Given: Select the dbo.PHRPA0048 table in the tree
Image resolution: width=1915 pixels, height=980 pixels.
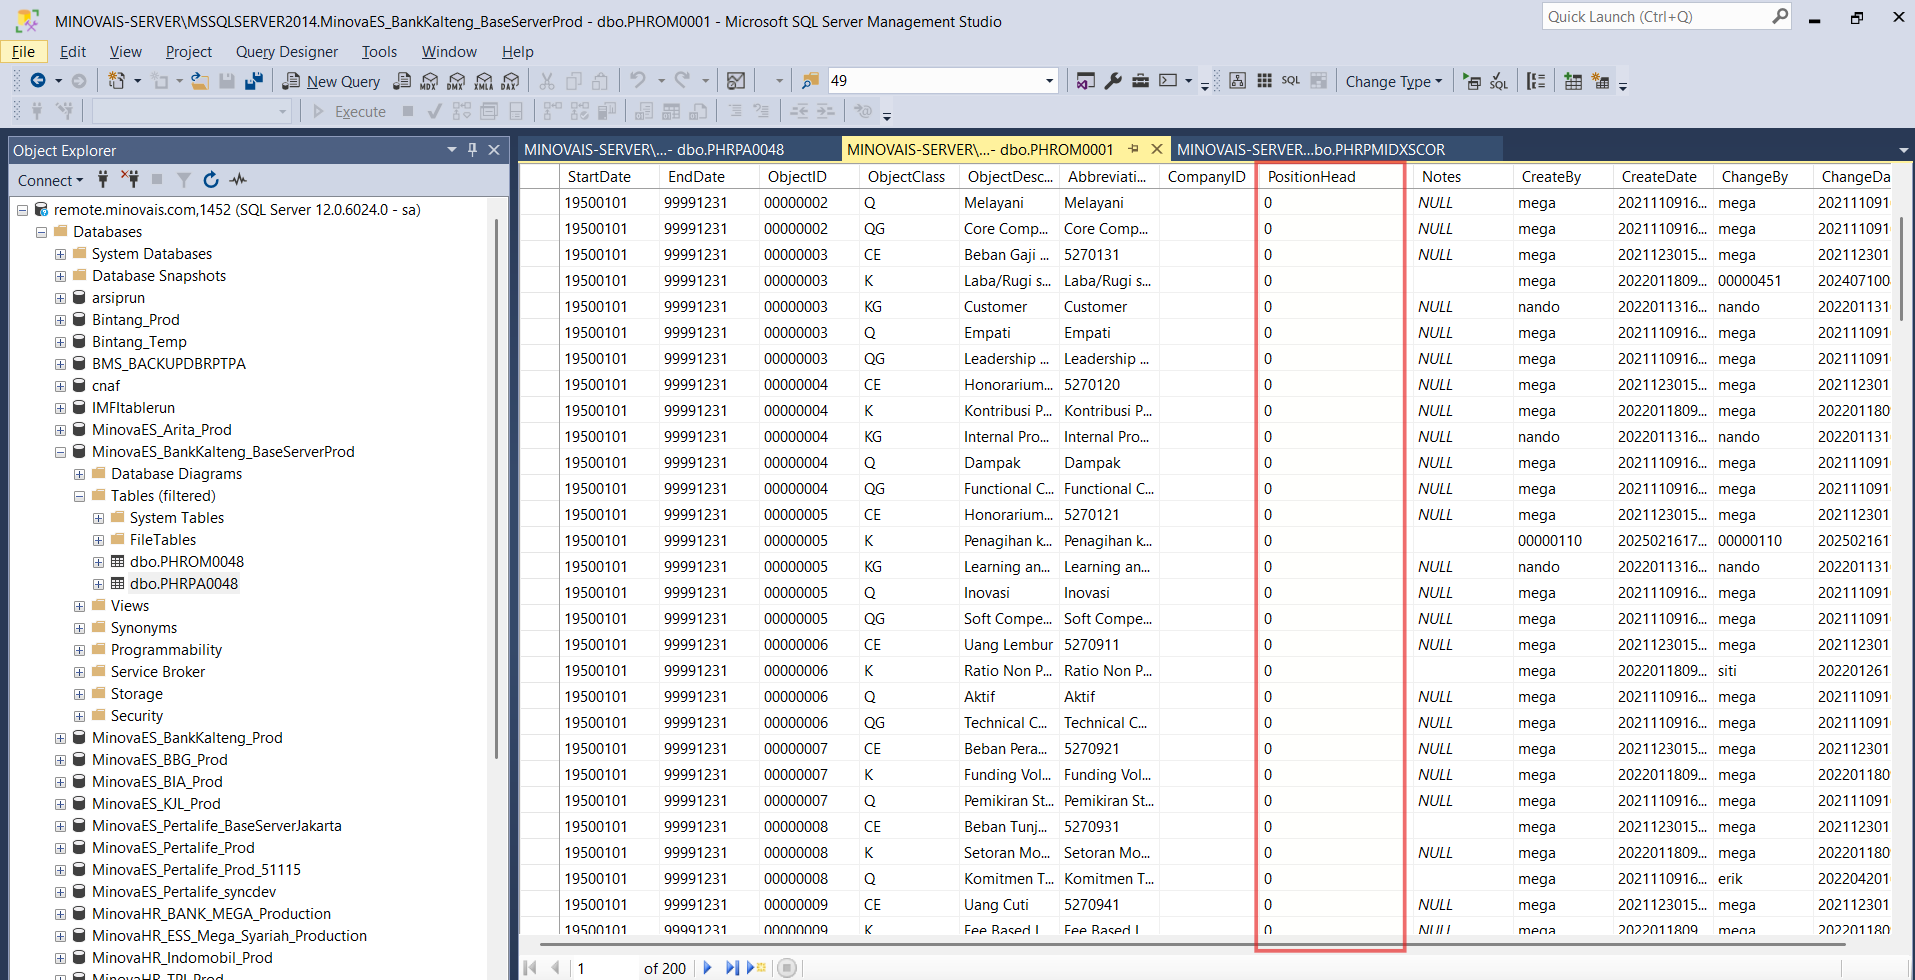Looking at the screenshot, I should tap(184, 584).
